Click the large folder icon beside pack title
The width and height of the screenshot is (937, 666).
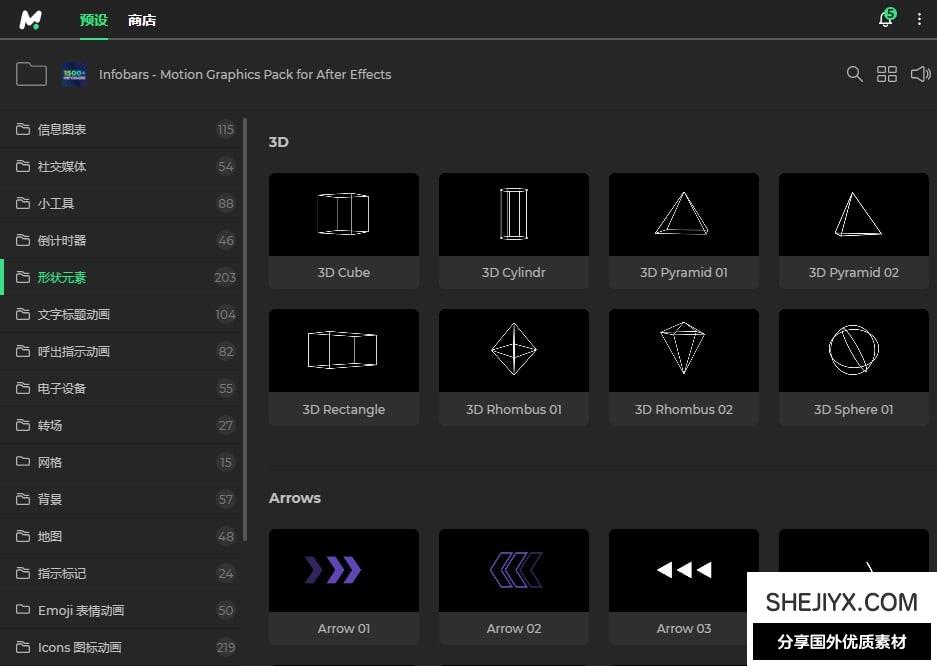[x=32, y=74]
